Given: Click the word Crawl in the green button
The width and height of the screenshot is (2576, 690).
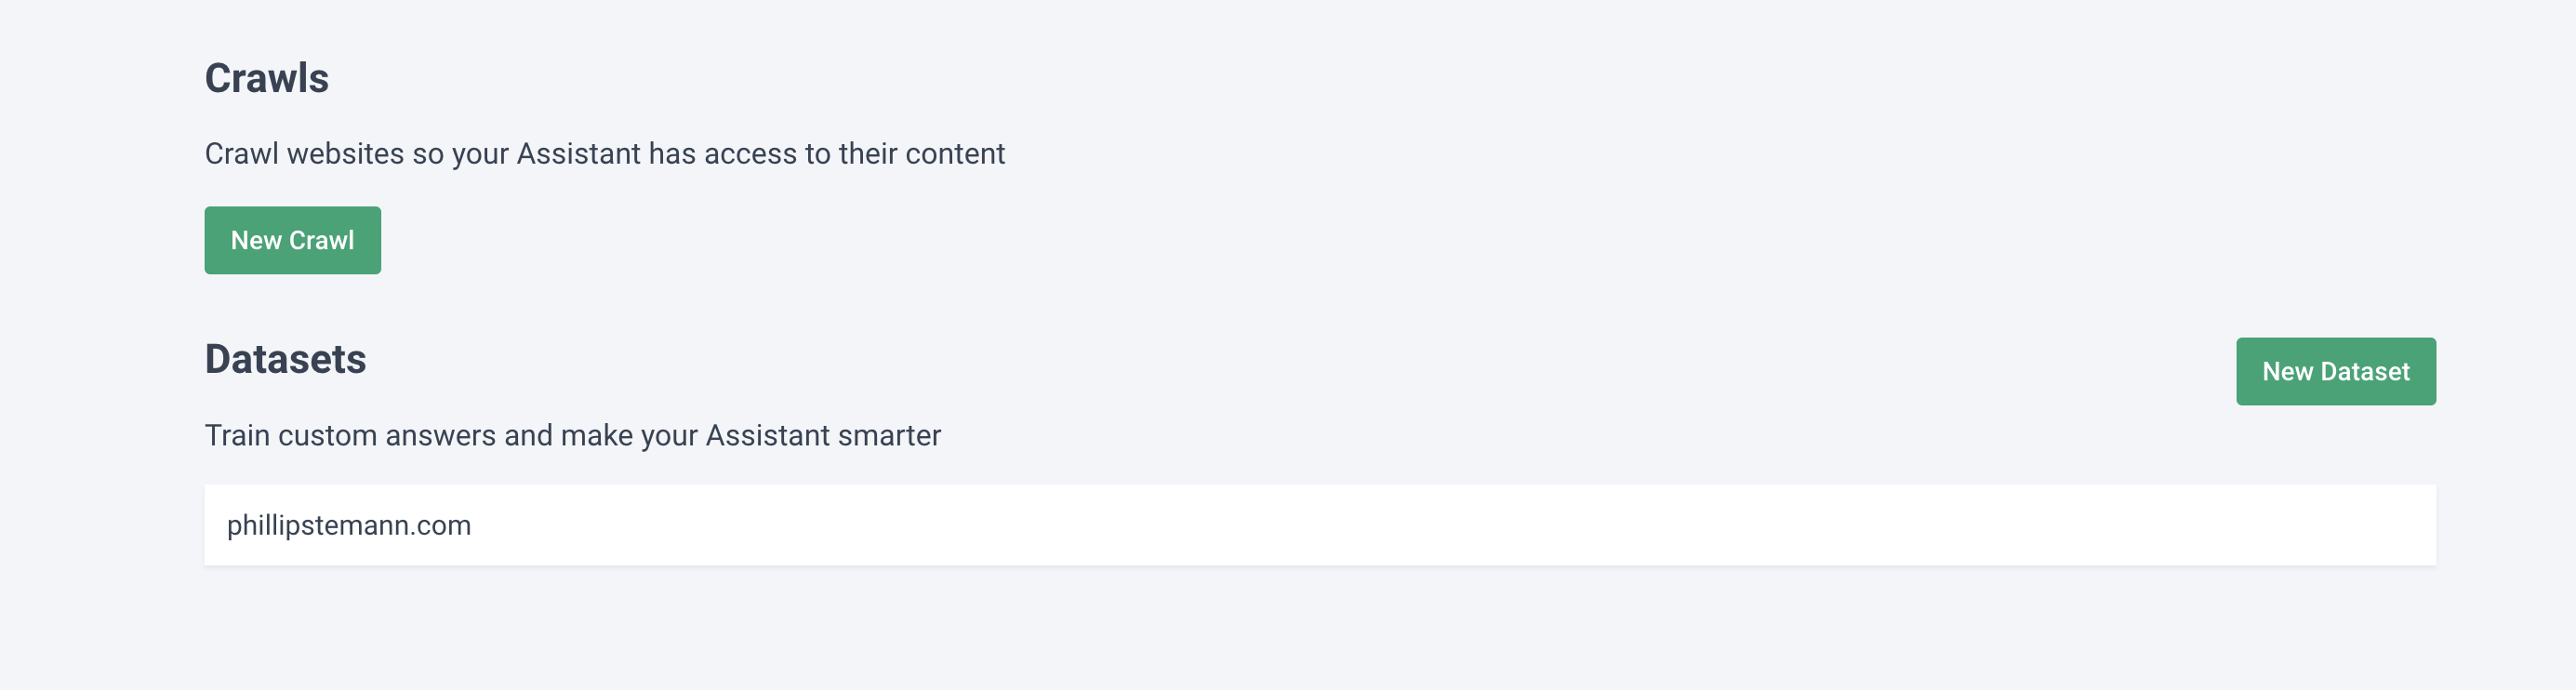Looking at the screenshot, I should (321, 240).
